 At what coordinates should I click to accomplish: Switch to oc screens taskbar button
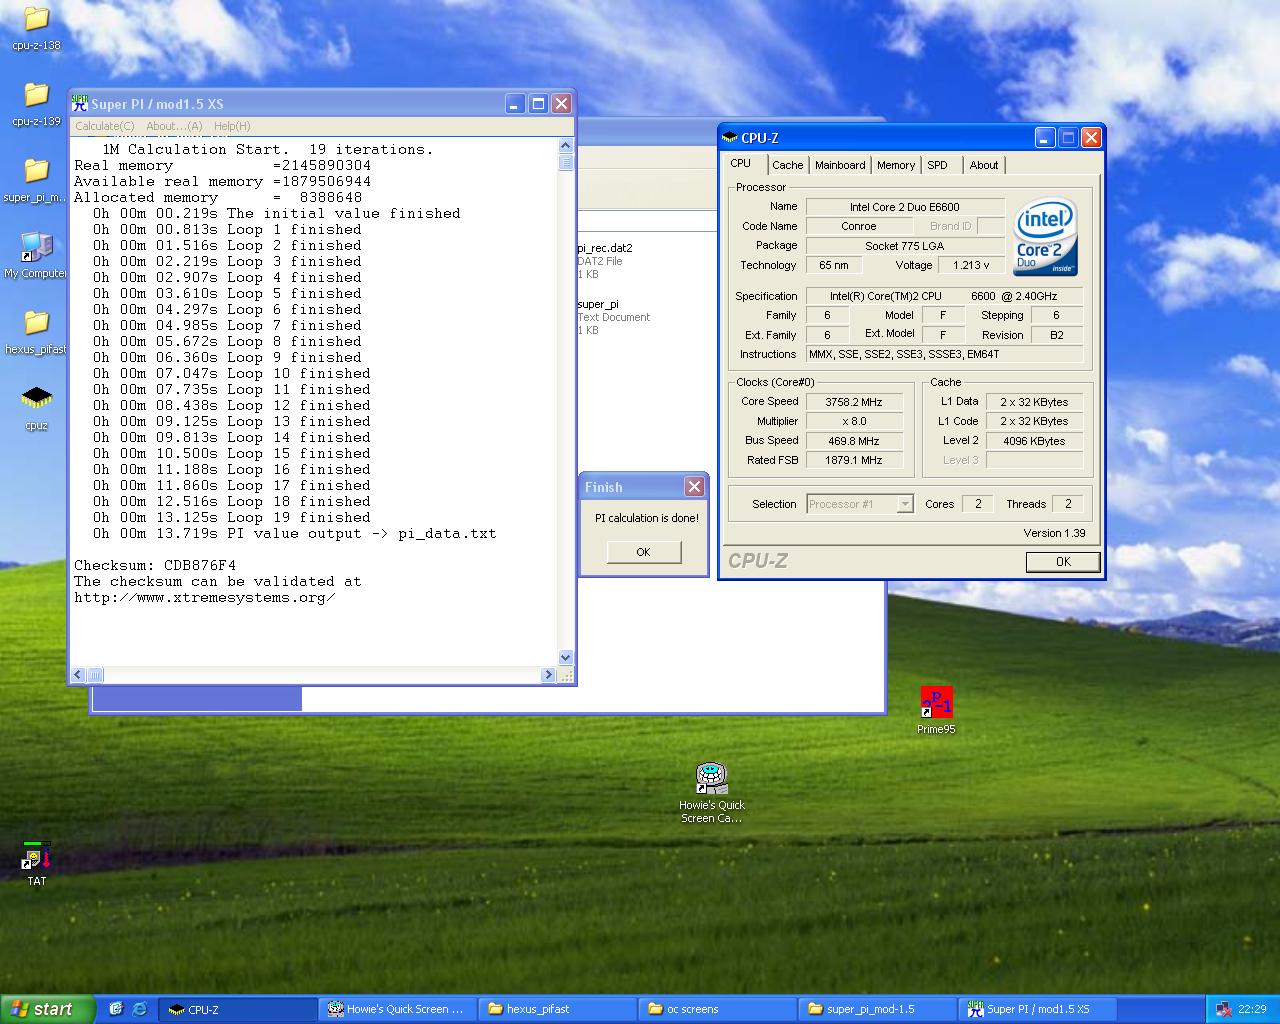coord(718,1009)
